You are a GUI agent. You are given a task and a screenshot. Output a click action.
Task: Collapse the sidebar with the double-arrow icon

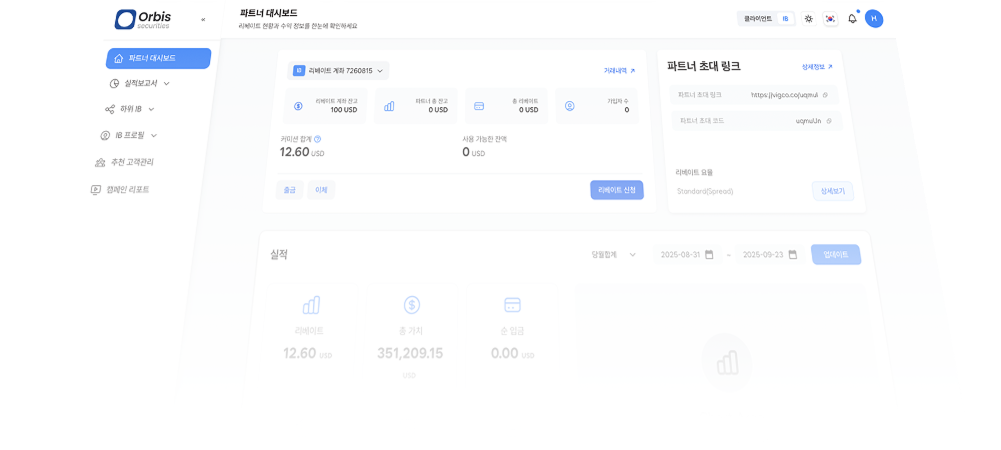pos(203,19)
